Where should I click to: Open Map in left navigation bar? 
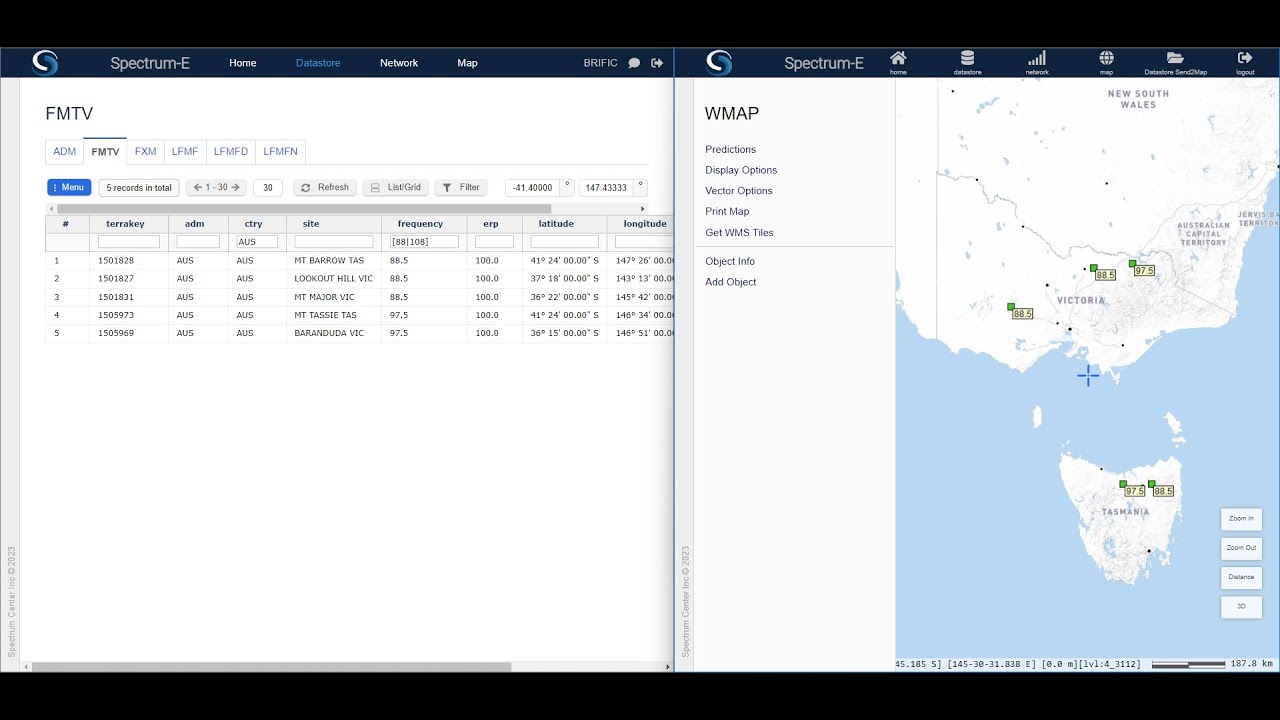467,63
